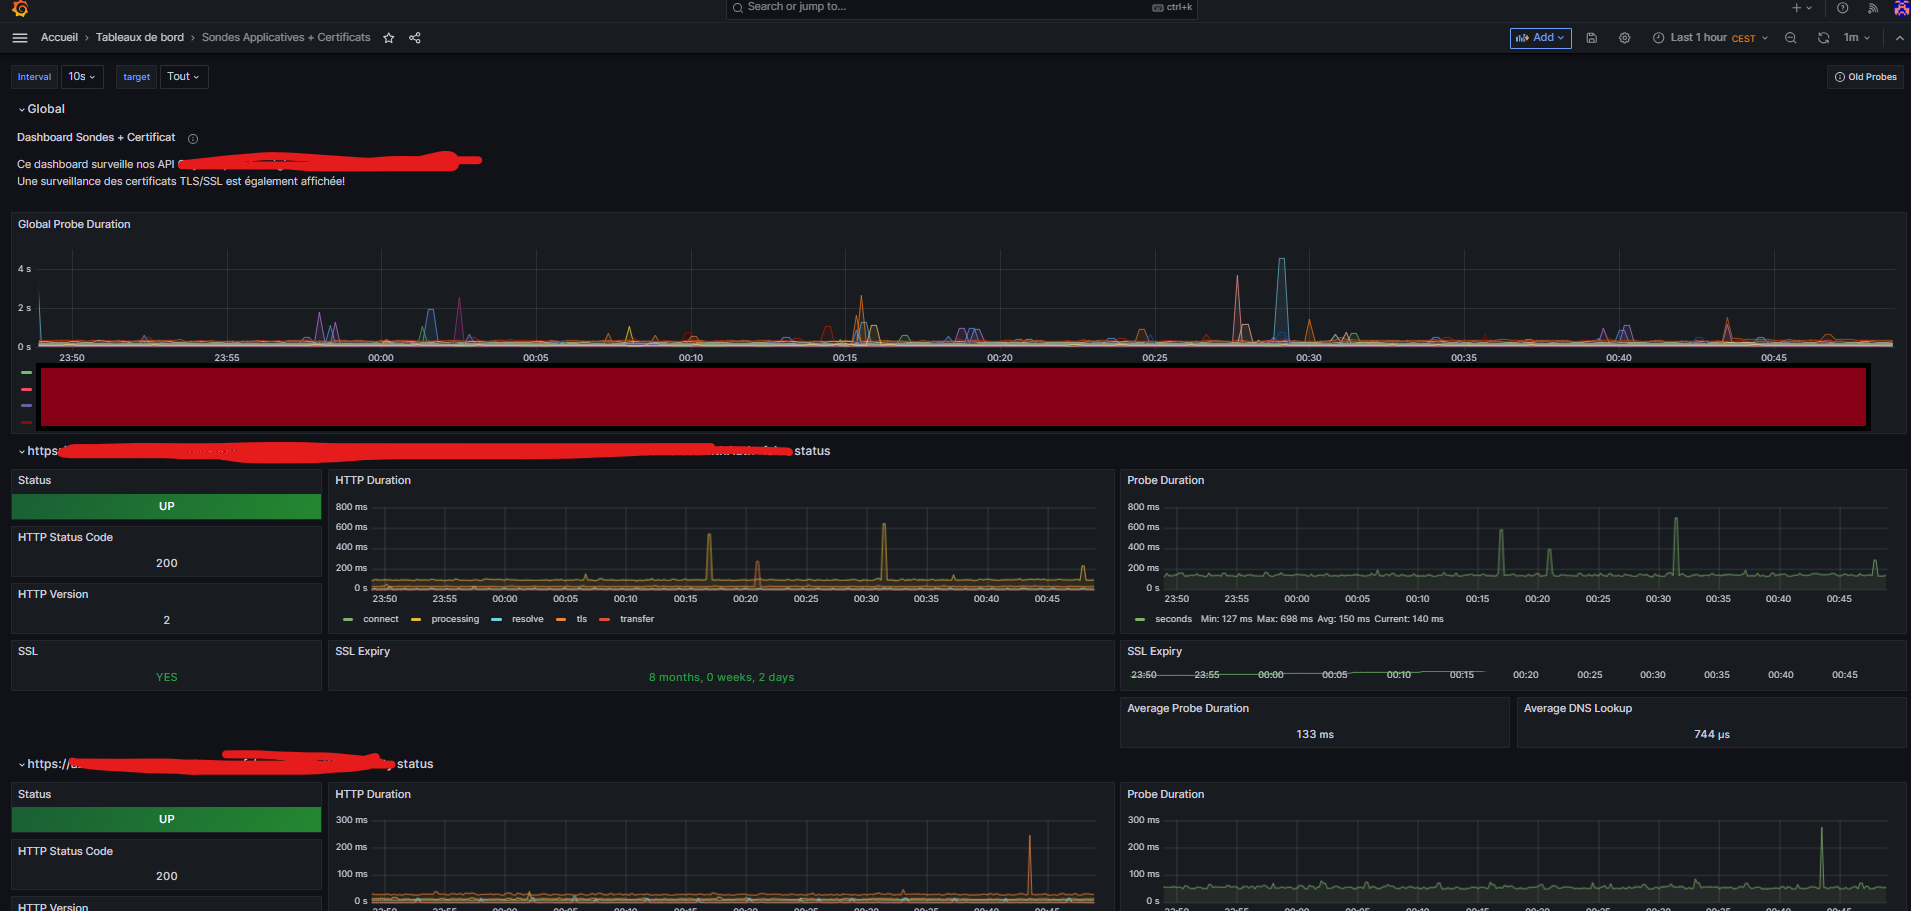
Task: Open the Old Probes link
Action: pyautogui.click(x=1866, y=77)
